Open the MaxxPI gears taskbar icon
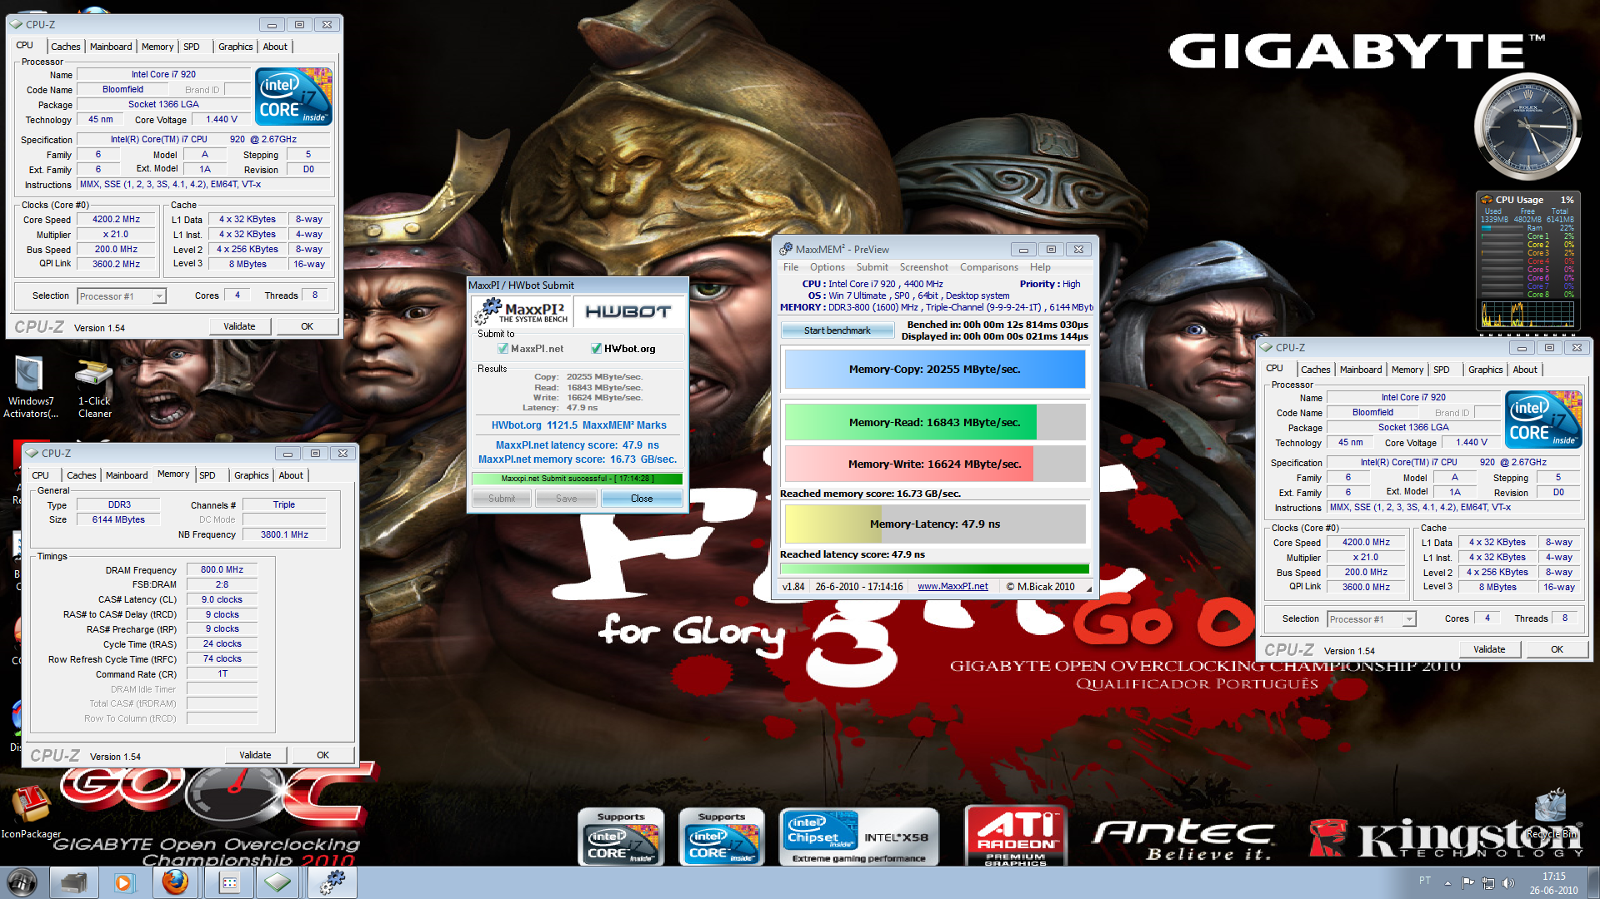The height and width of the screenshot is (899, 1600). point(331,882)
